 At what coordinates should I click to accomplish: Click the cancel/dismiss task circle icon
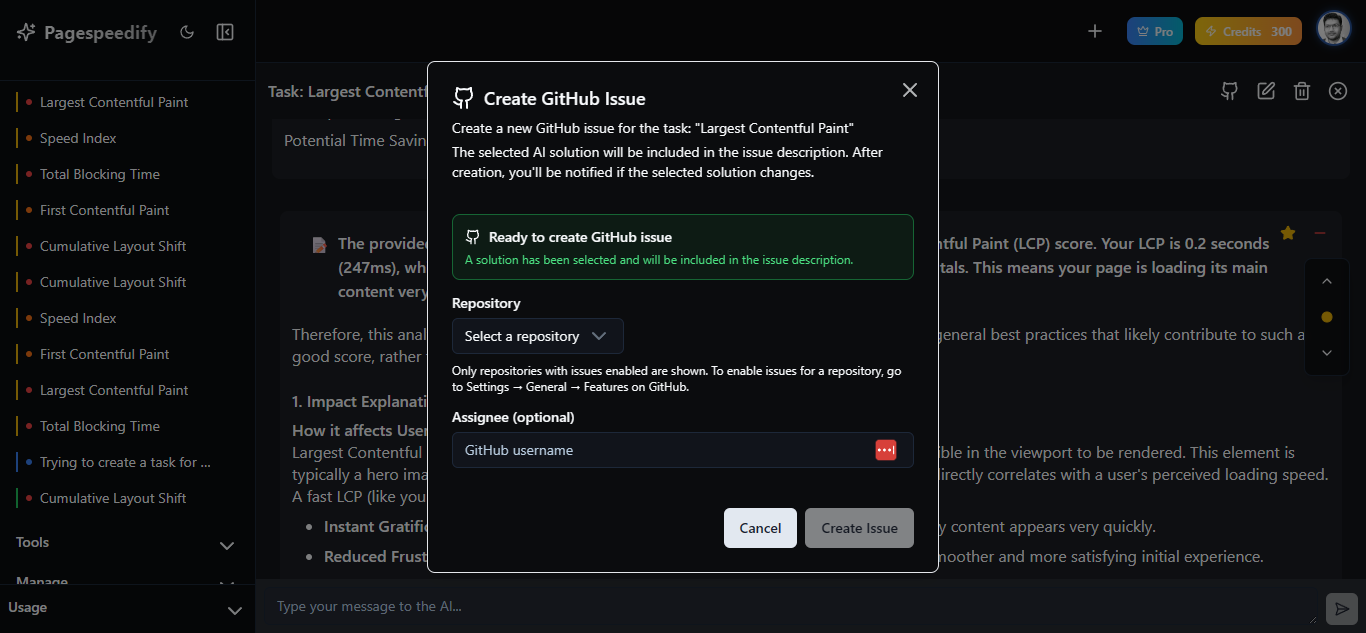(1337, 91)
